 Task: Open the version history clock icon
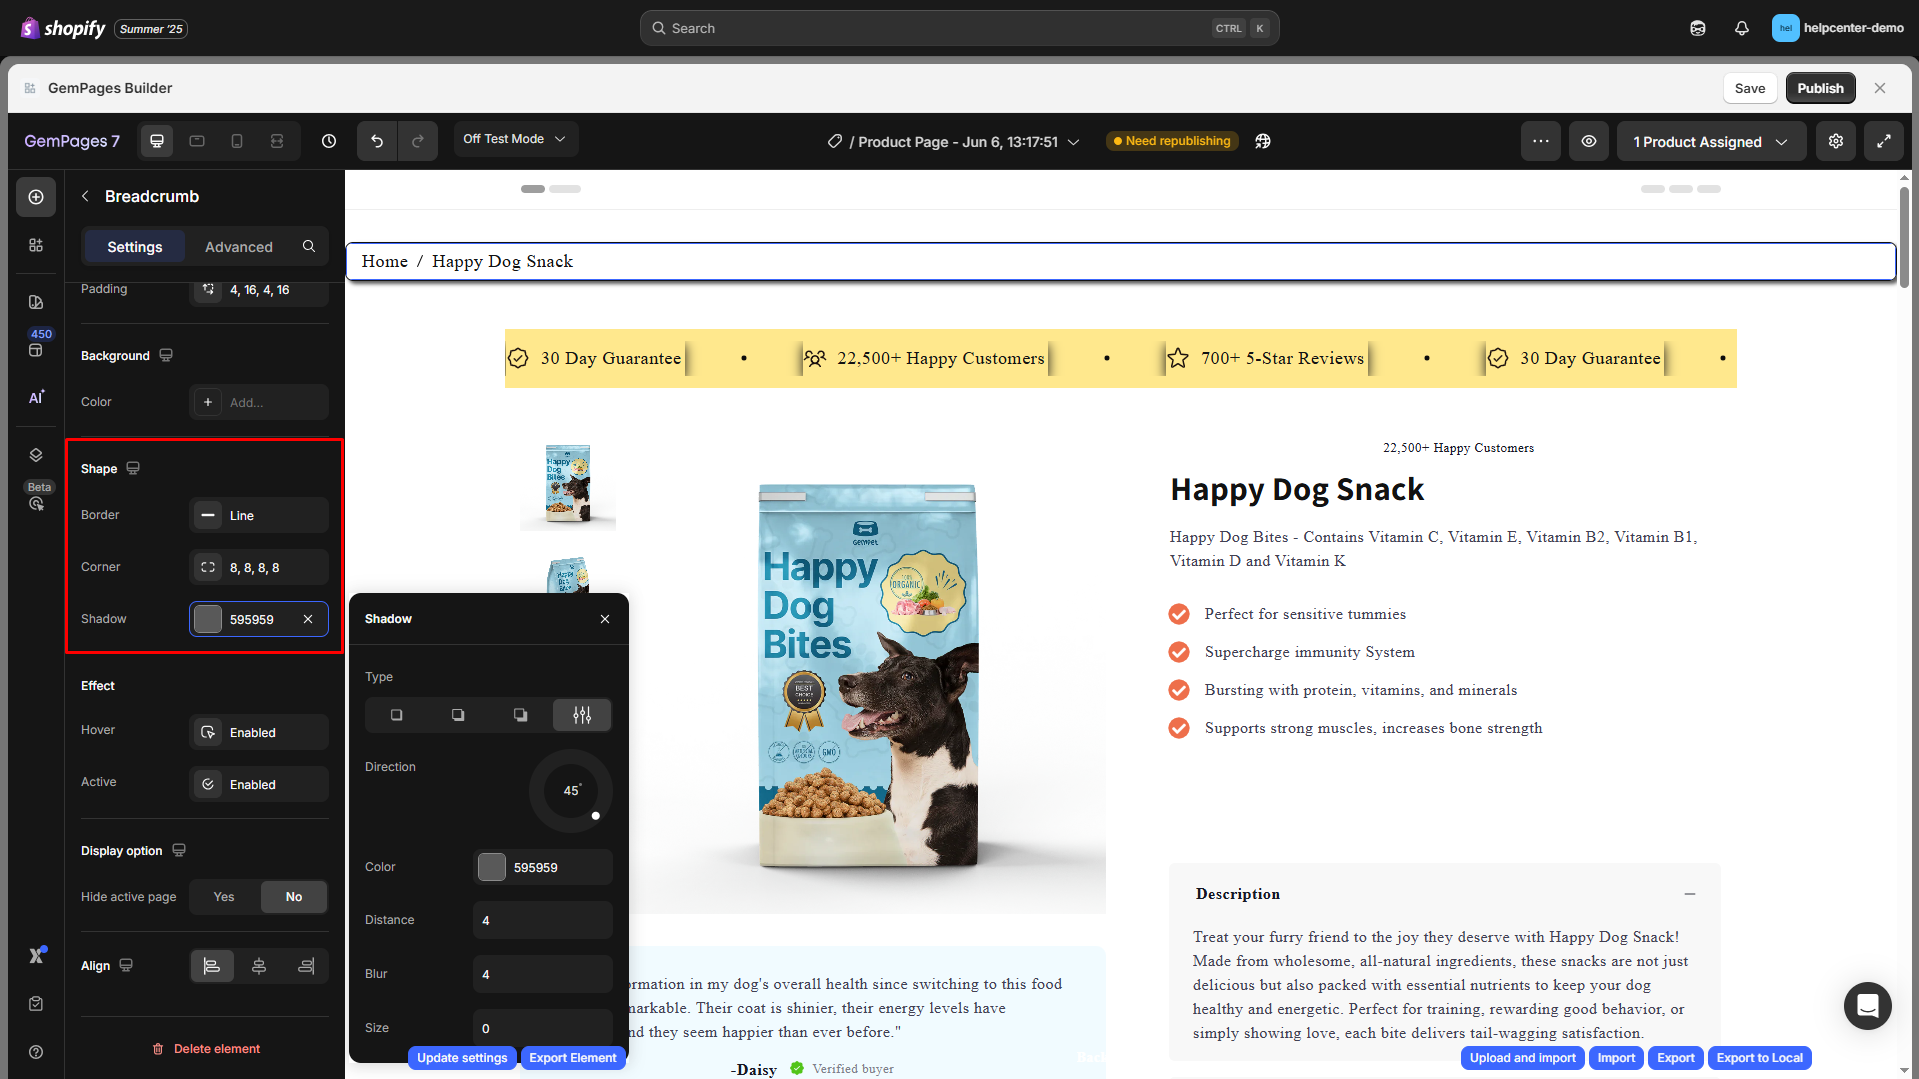click(329, 141)
